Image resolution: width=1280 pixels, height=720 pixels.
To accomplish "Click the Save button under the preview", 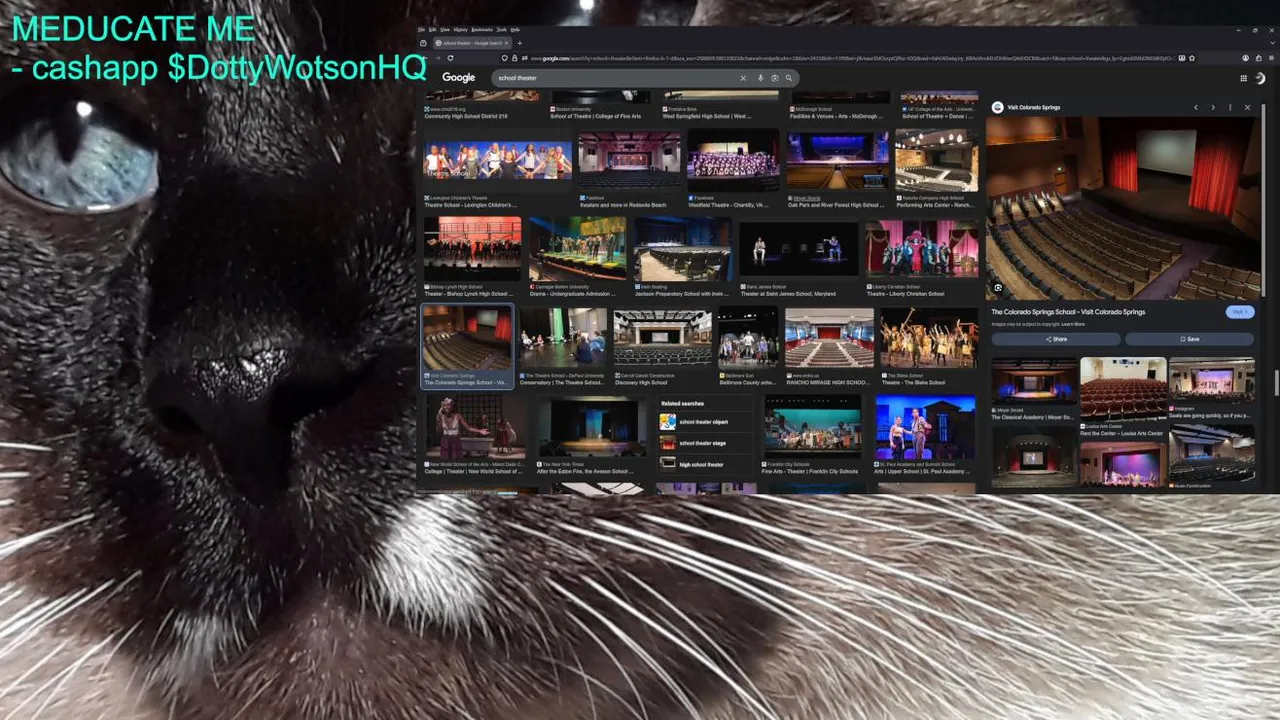I will [1189, 339].
